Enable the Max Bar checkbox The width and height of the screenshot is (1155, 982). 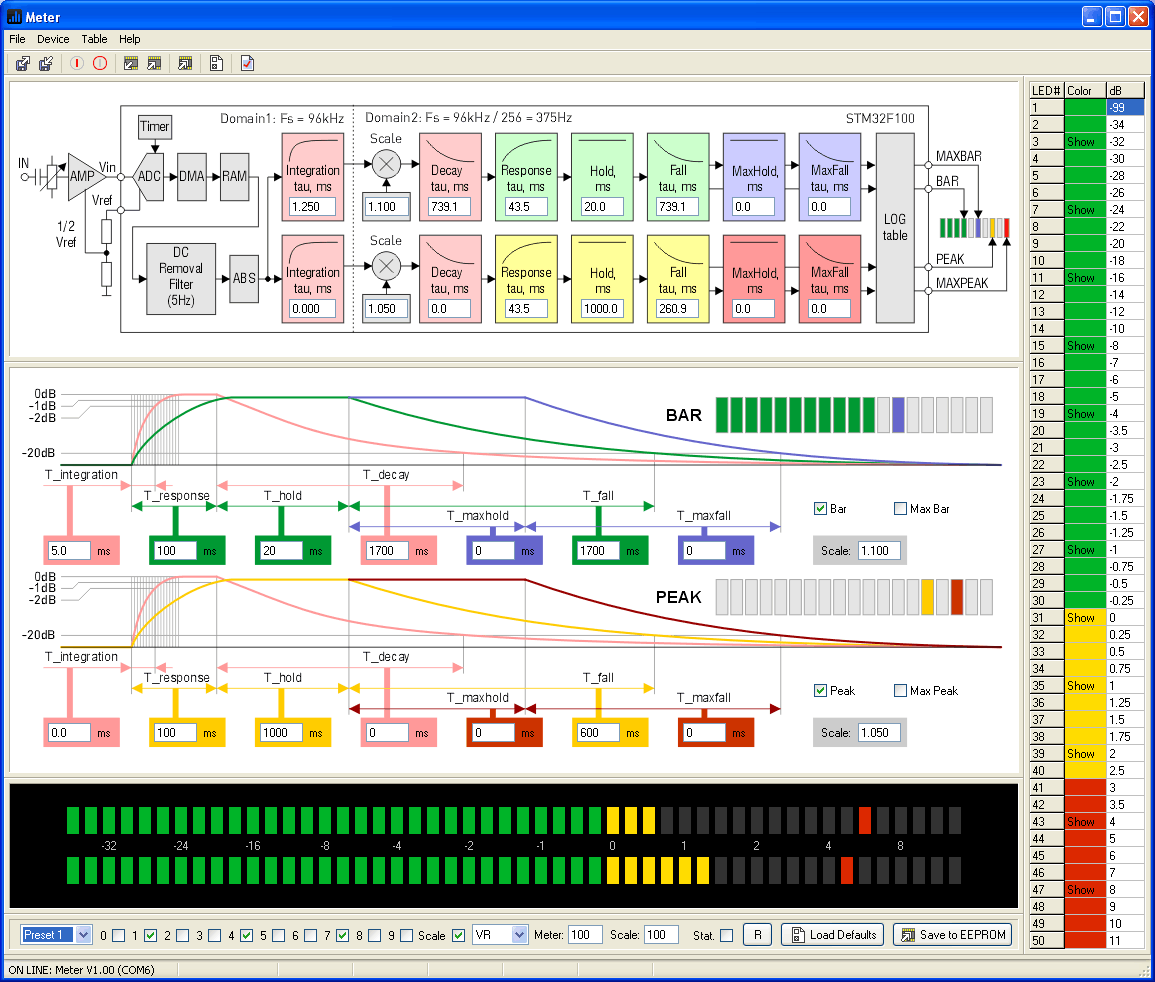(x=899, y=509)
